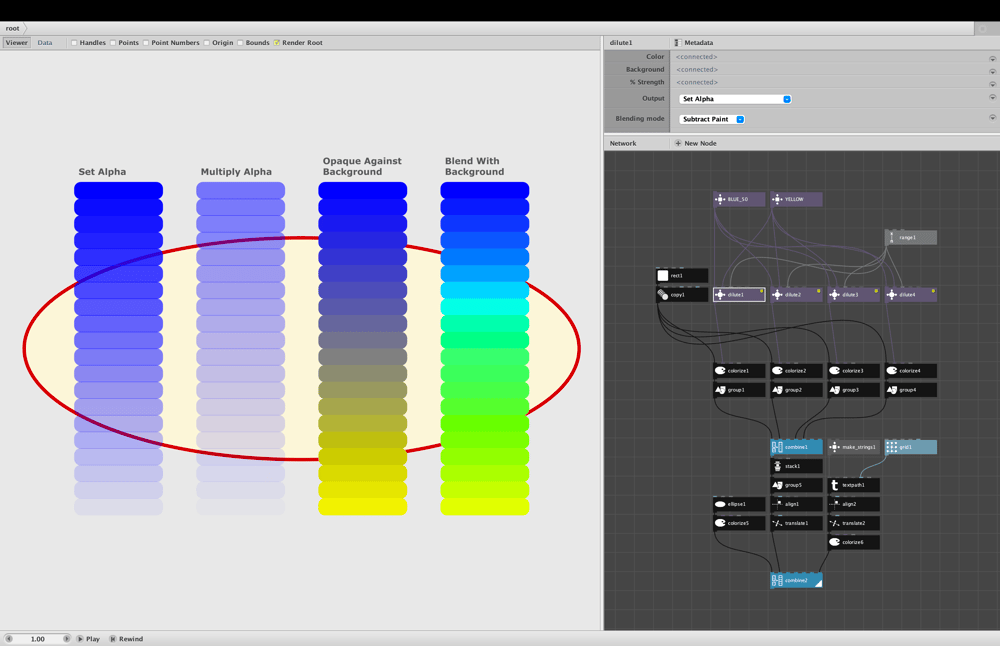Image resolution: width=1000 pixels, height=646 pixels.
Task: Select the colorize4 node
Action: pos(911,371)
